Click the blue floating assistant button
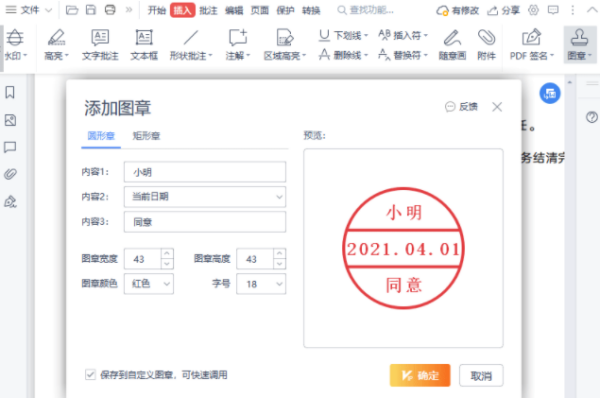 [x=550, y=93]
